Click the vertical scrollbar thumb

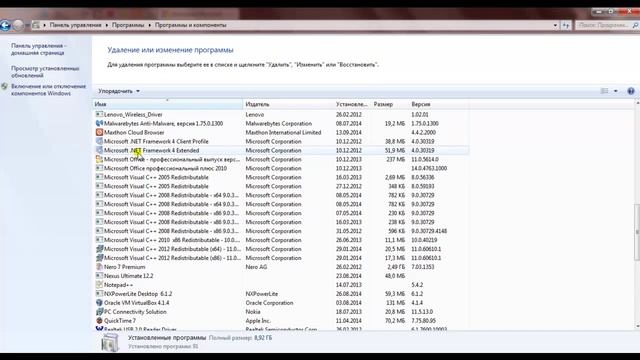tap(637, 232)
